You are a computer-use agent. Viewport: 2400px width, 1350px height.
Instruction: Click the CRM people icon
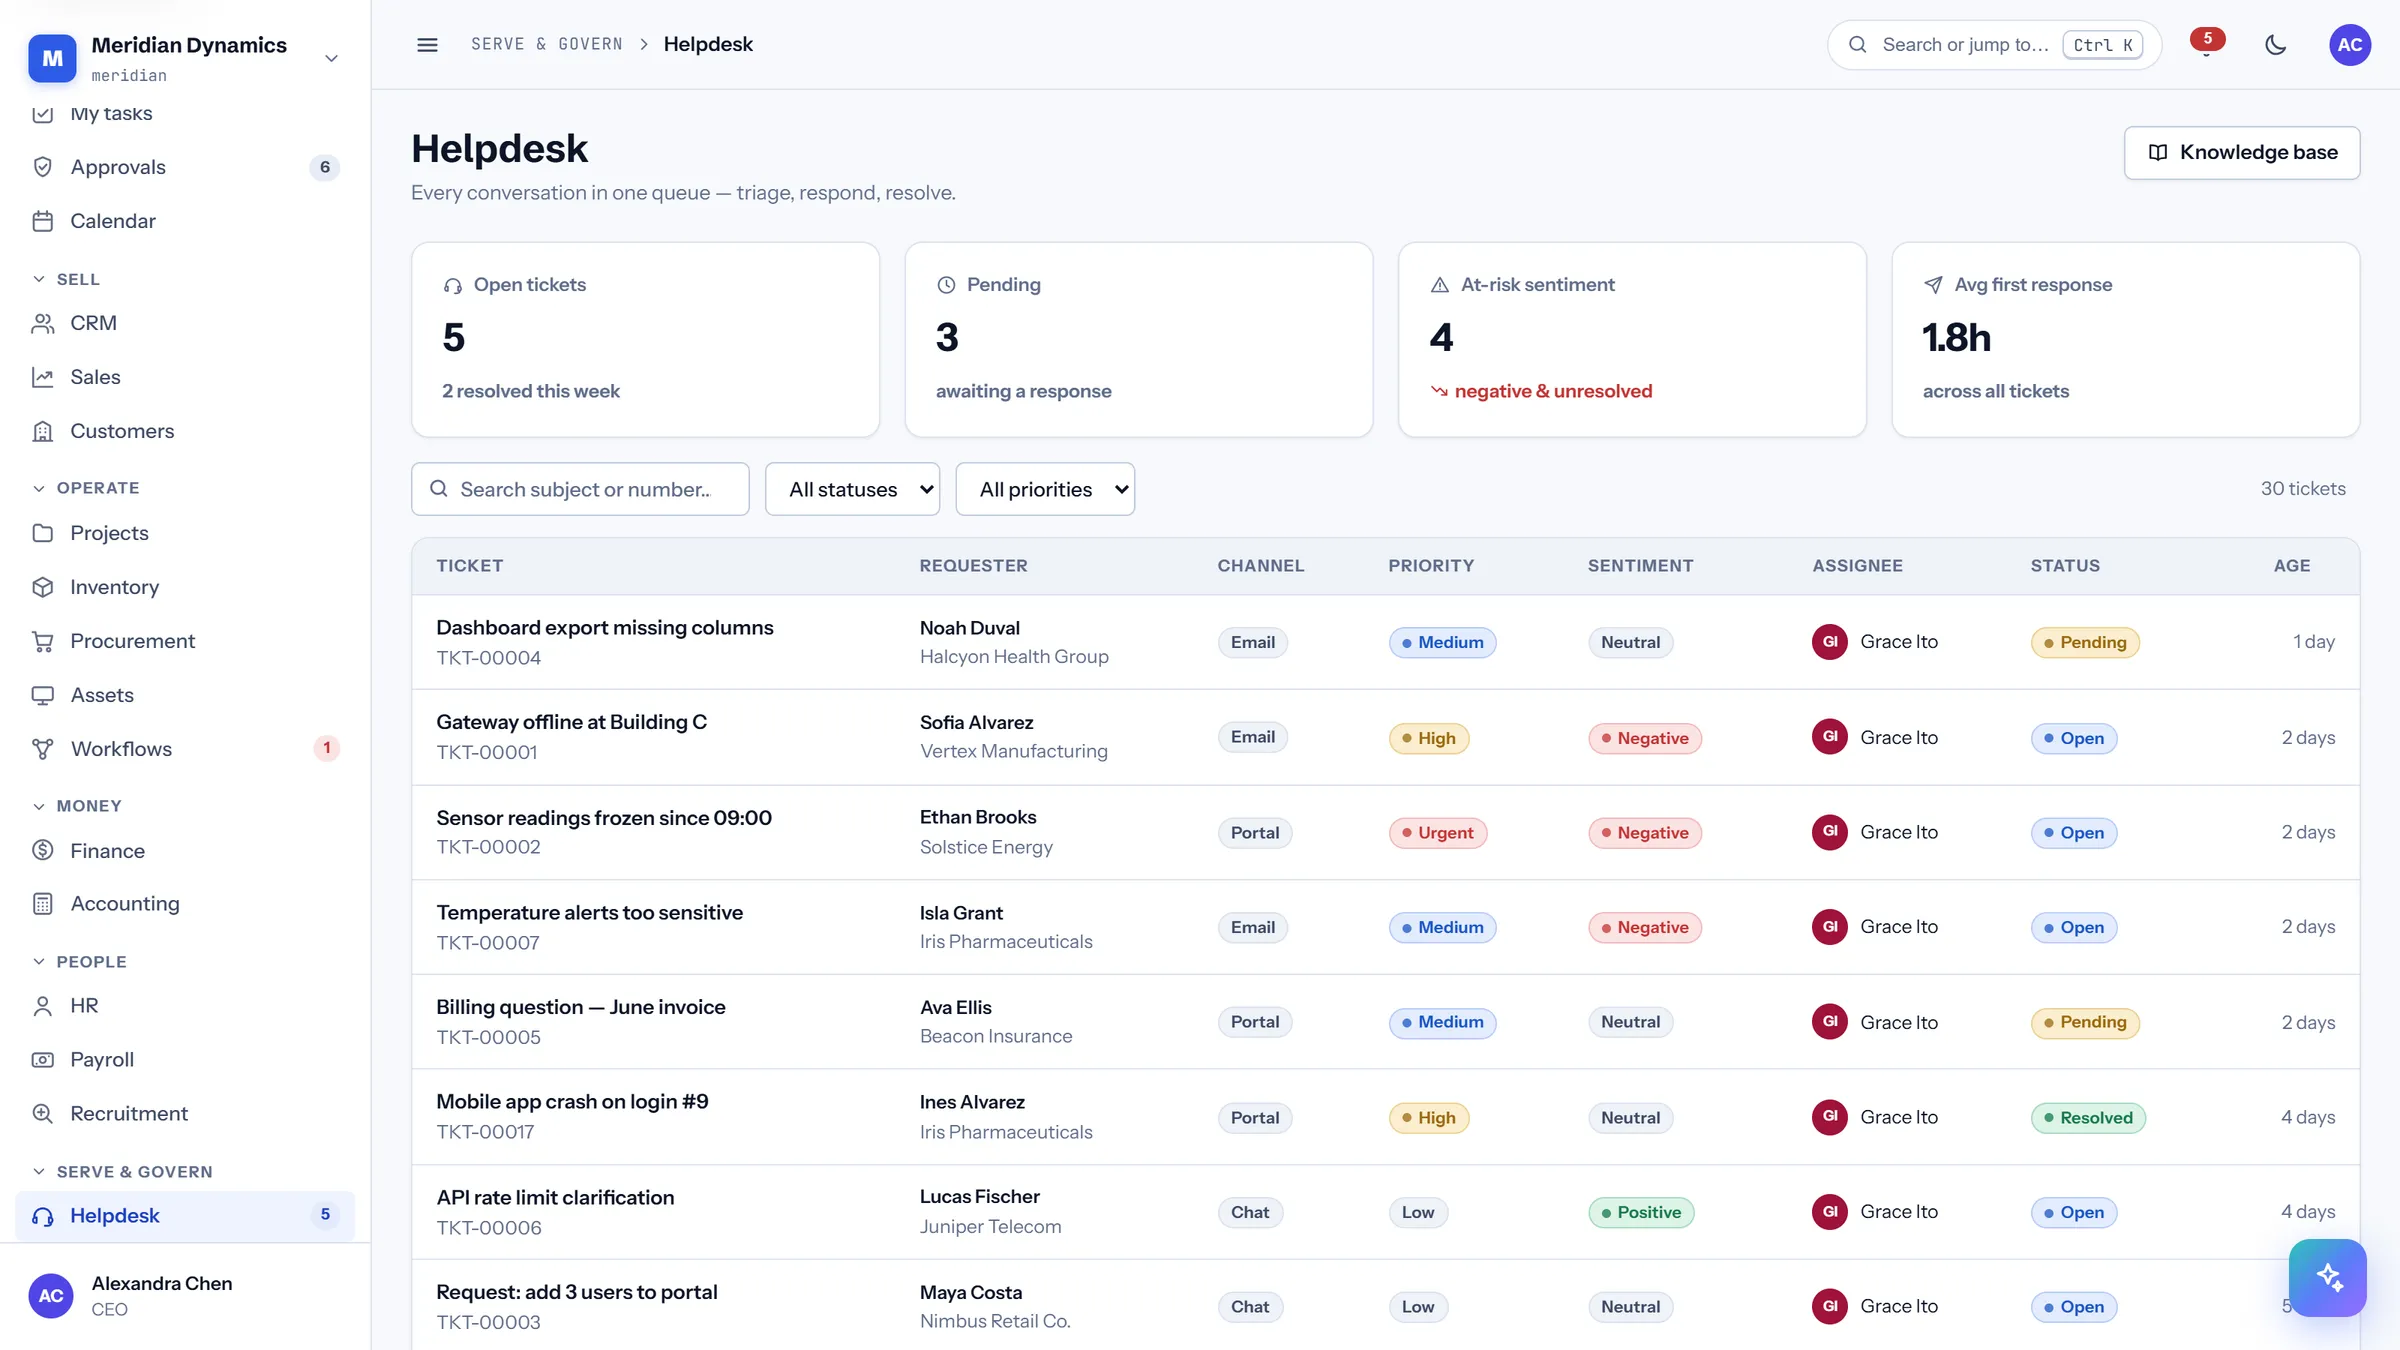[42, 323]
